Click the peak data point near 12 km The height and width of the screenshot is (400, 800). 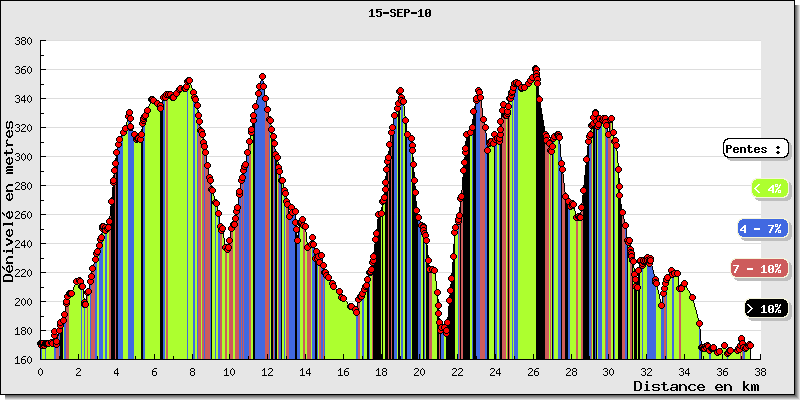point(262,76)
